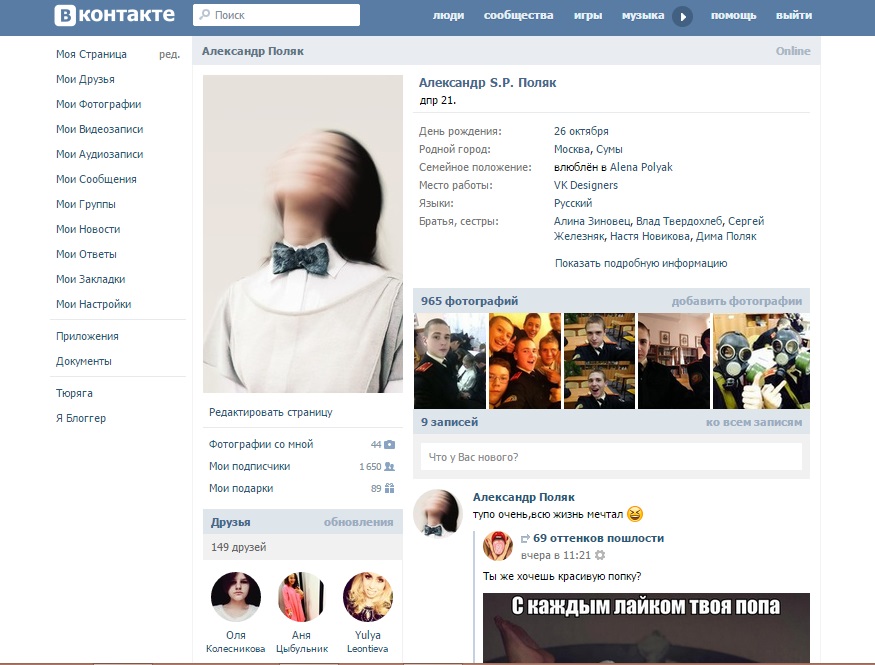Open friend Оля Колесникова's avatar
The image size is (875, 665).
(235, 596)
